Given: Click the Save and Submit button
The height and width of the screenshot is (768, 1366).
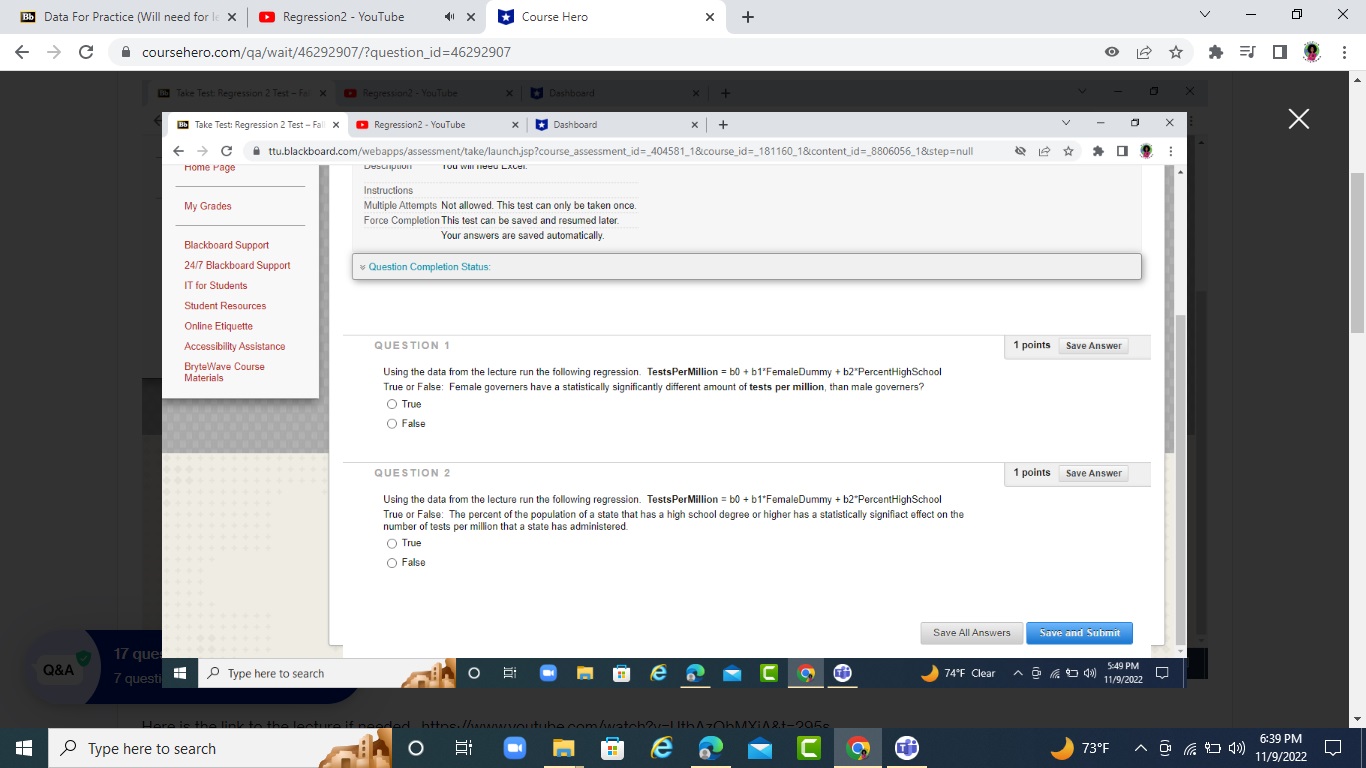Looking at the screenshot, I should click(x=1079, y=633).
